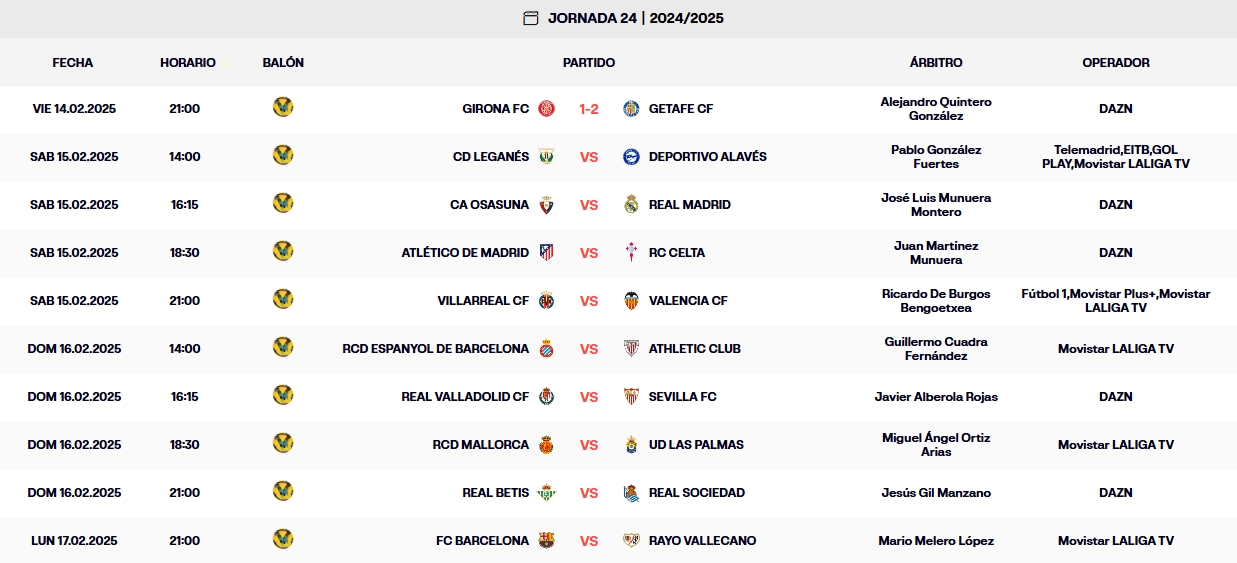Click the calendar icon beside Jornada 24
1237x563 pixels.
coord(531,18)
